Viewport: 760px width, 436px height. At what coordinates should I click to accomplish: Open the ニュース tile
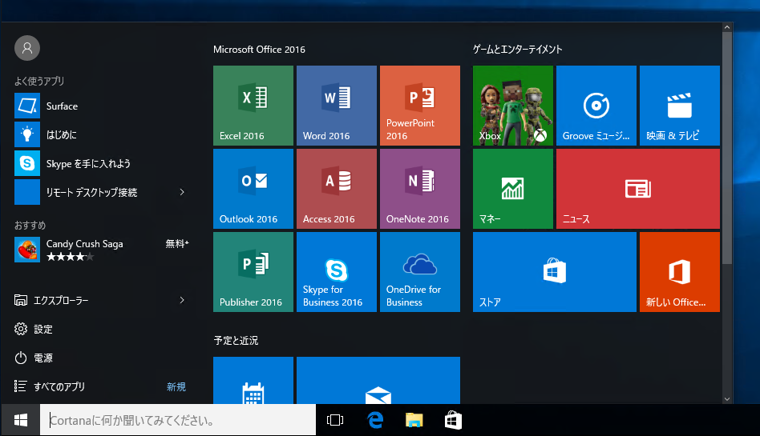pos(638,189)
